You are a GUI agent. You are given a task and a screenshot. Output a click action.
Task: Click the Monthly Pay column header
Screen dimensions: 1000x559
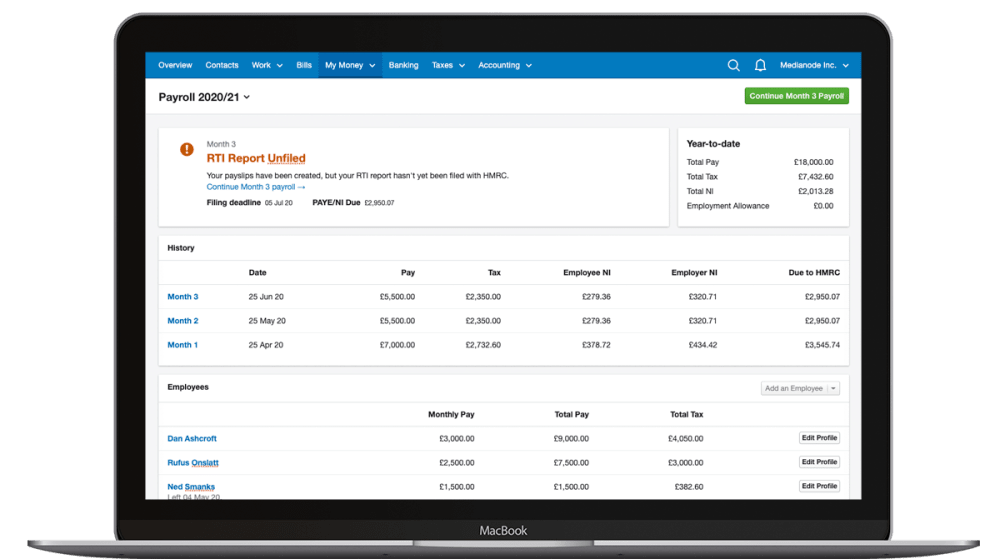tap(451, 414)
